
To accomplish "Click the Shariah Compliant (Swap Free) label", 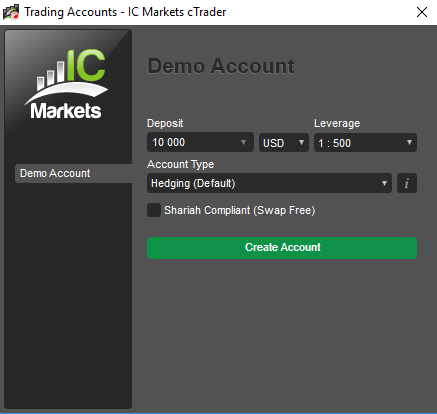I will [240, 210].
